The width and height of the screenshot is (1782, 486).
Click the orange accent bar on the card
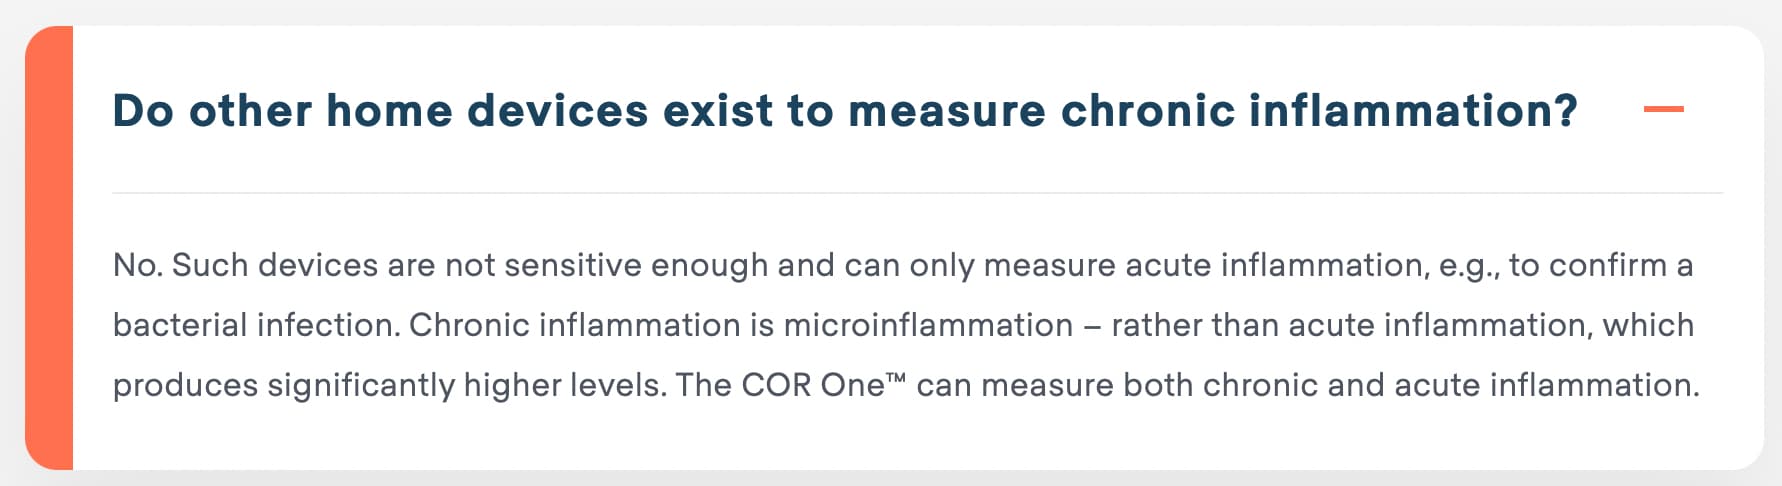[x=49, y=248]
